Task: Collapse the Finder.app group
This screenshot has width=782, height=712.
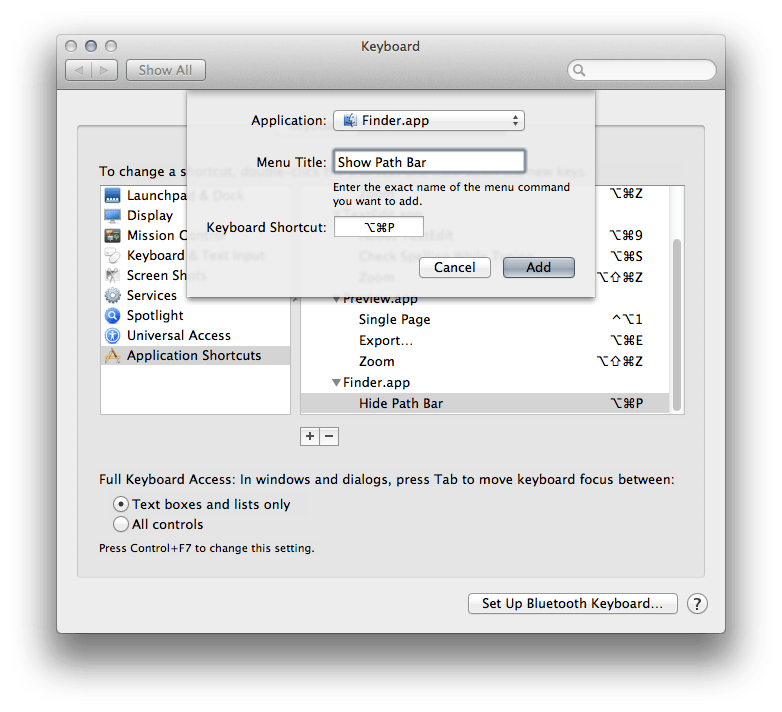Action: coord(337,382)
